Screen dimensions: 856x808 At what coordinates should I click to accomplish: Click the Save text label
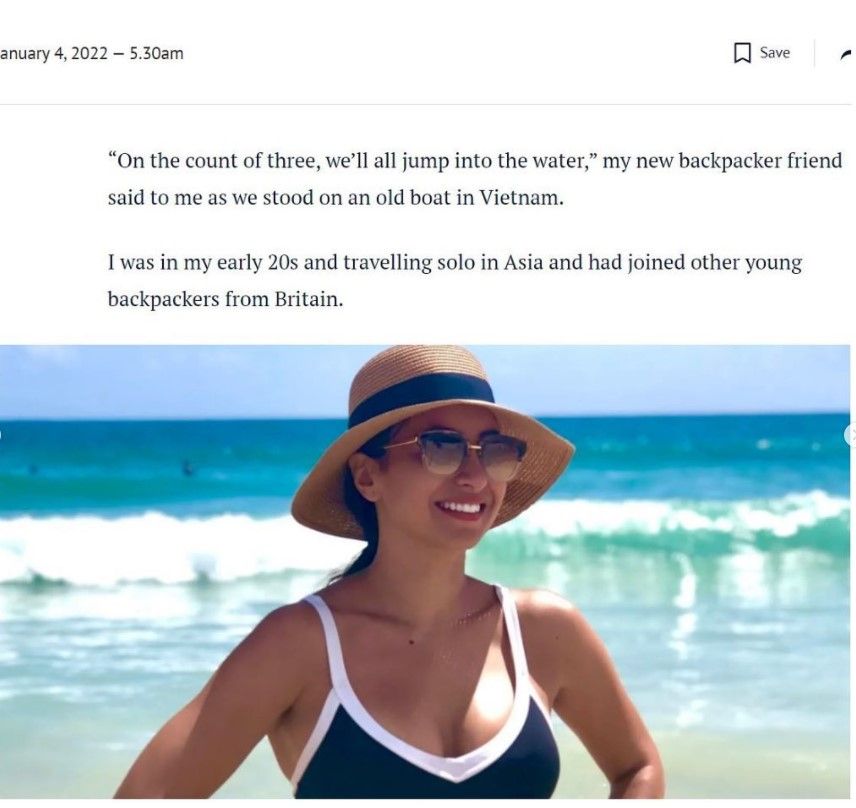click(x=774, y=53)
